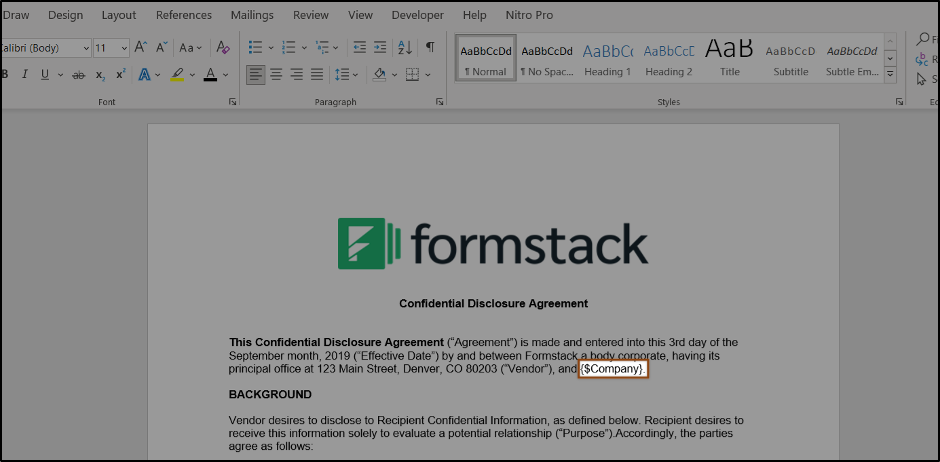This screenshot has width=940, height=462.
Task: Switch to the Mailings tab
Action: click(252, 15)
